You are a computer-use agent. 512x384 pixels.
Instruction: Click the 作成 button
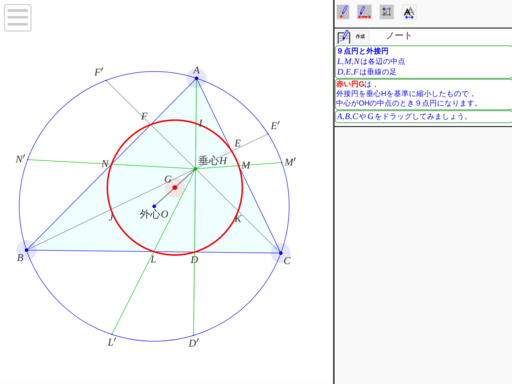(360, 36)
